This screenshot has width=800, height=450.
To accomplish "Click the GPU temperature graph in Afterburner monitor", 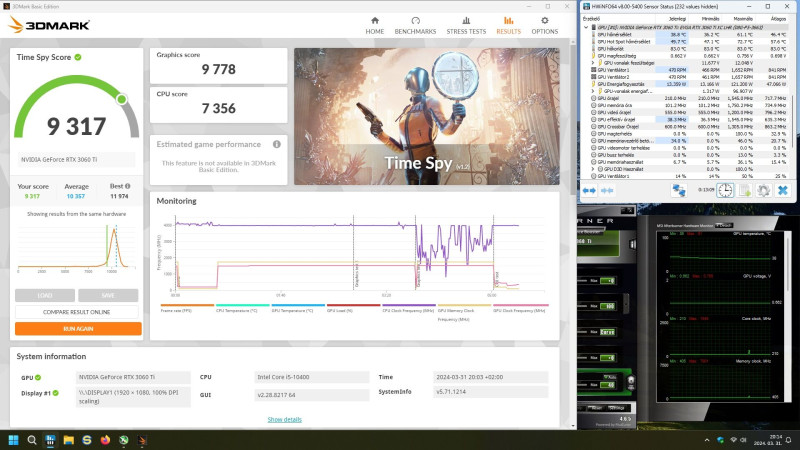I will 720,252.
